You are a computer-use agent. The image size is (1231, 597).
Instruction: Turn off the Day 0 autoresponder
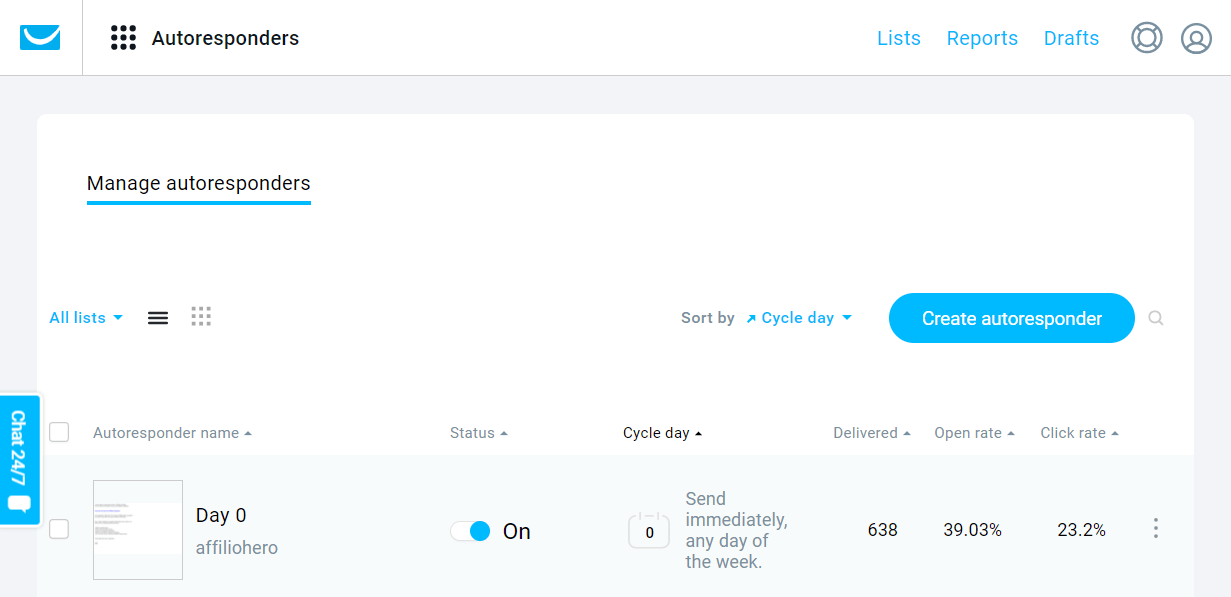471,531
